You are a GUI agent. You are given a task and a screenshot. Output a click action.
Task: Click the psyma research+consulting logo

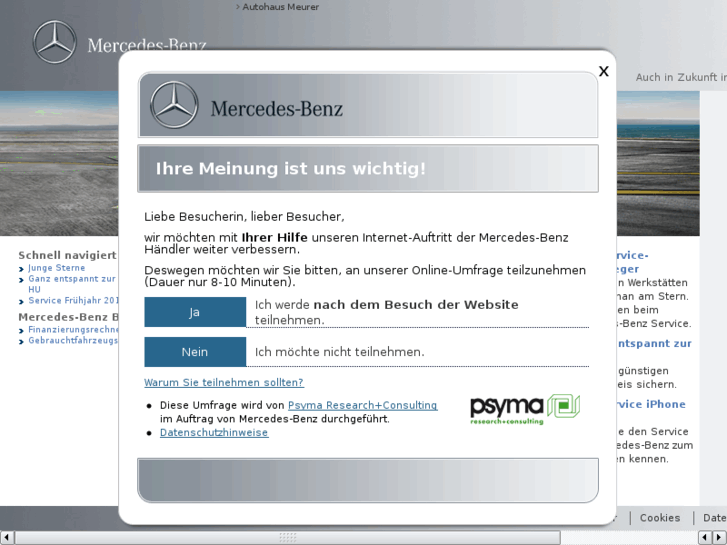coord(525,409)
